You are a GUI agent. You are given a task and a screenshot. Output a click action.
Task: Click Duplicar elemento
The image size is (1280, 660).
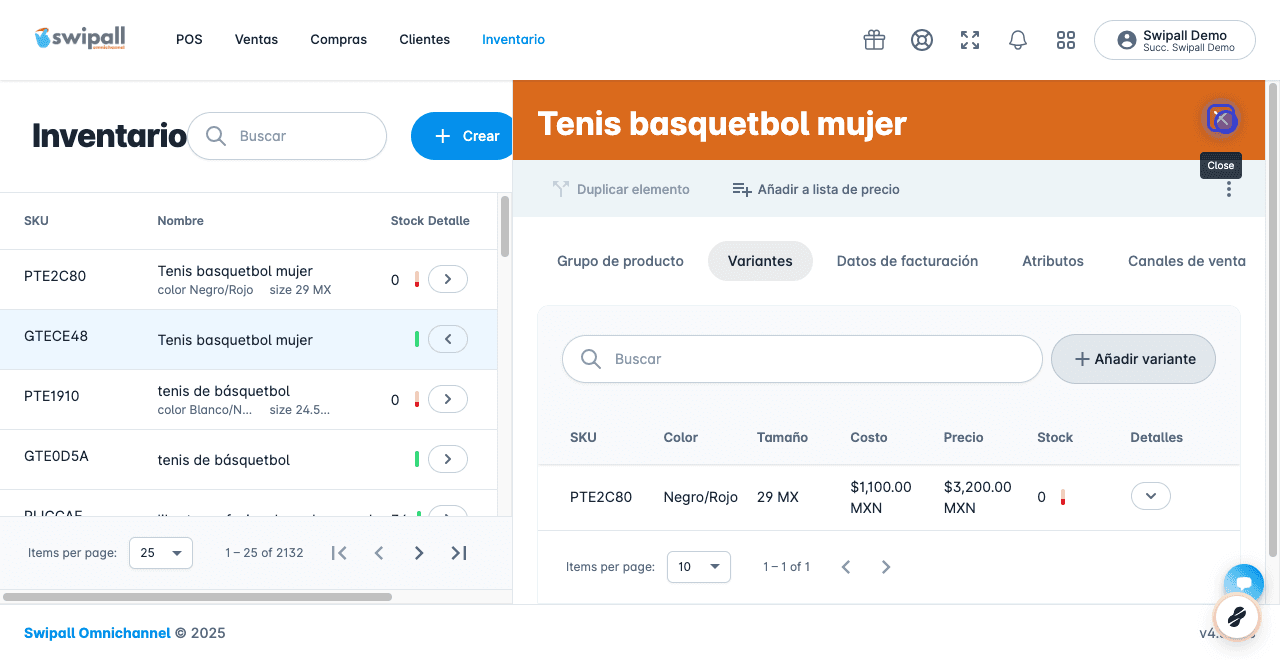click(x=621, y=189)
